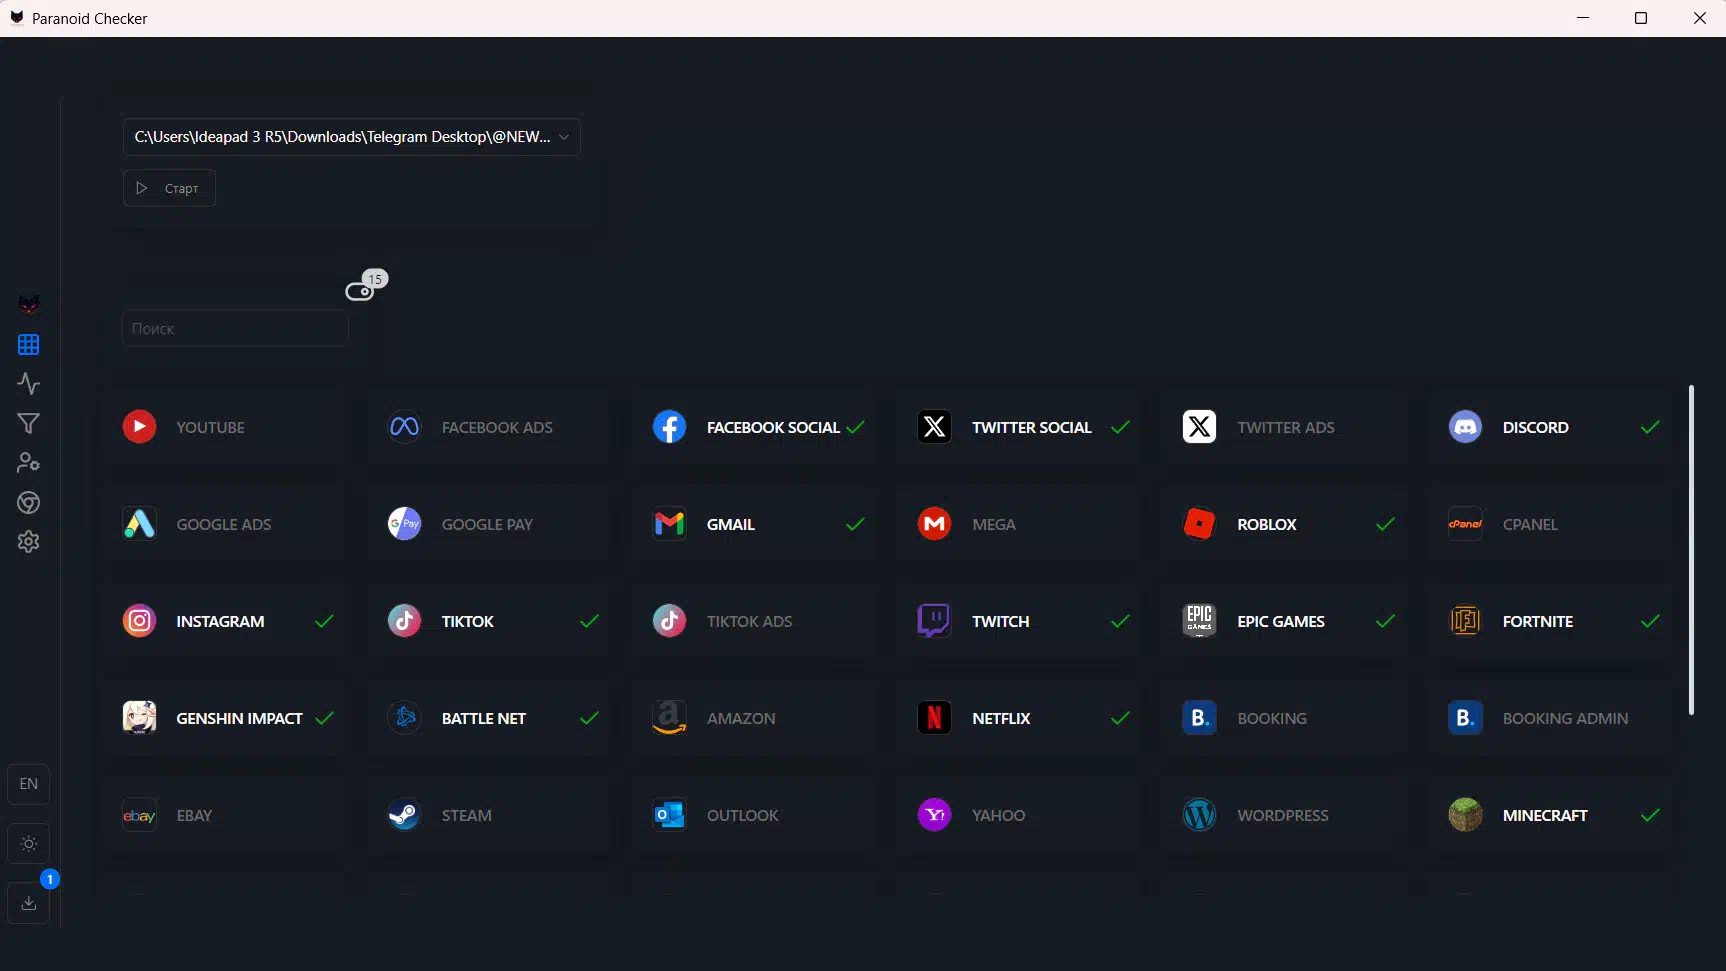Image resolution: width=1726 pixels, height=971 pixels.
Task: Open the downloads icon with badge 1
Action: tap(29, 903)
